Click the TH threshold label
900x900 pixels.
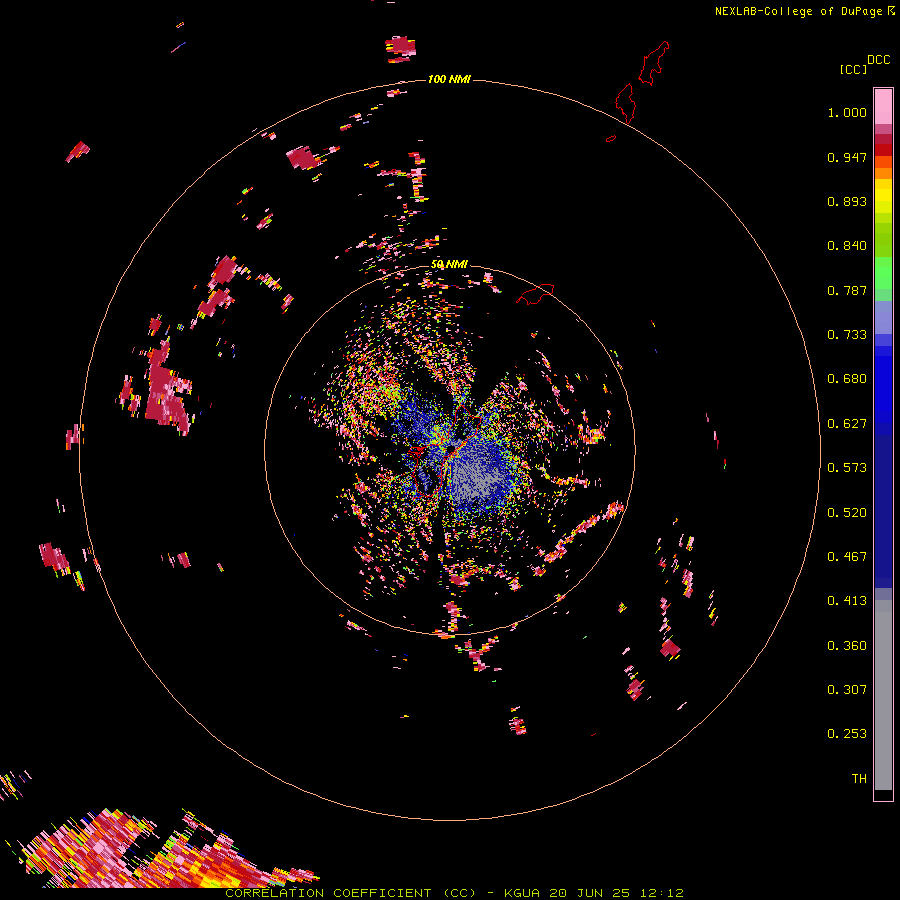[859, 779]
